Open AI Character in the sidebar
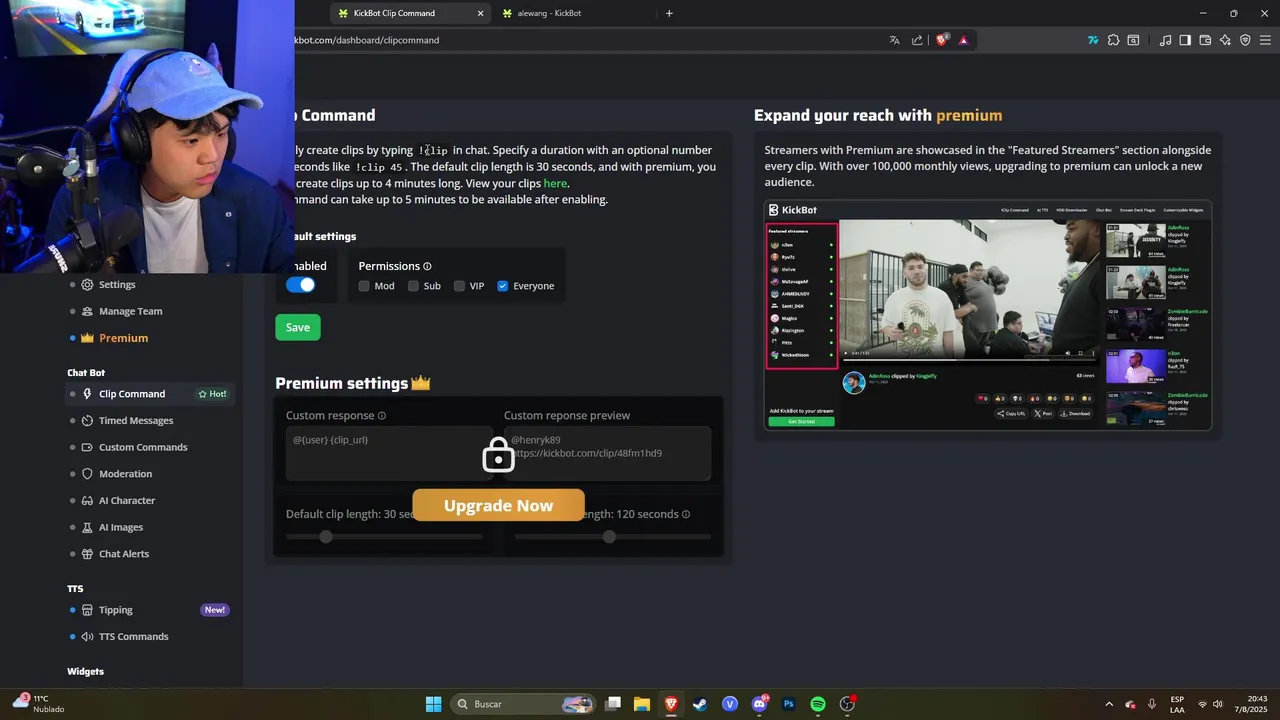Screen dimensions: 1280x720 (x=127, y=501)
